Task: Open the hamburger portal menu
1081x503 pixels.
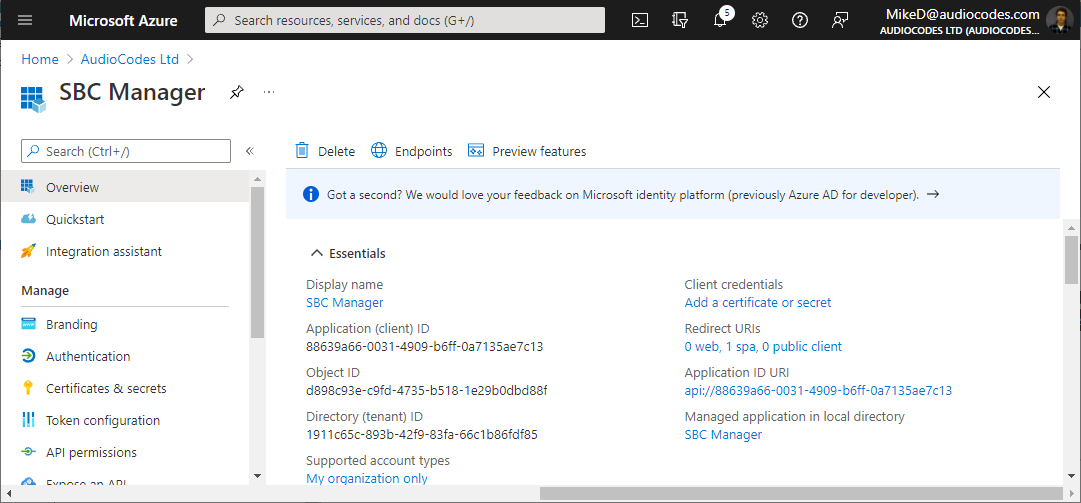Action: (x=26, y=20)
